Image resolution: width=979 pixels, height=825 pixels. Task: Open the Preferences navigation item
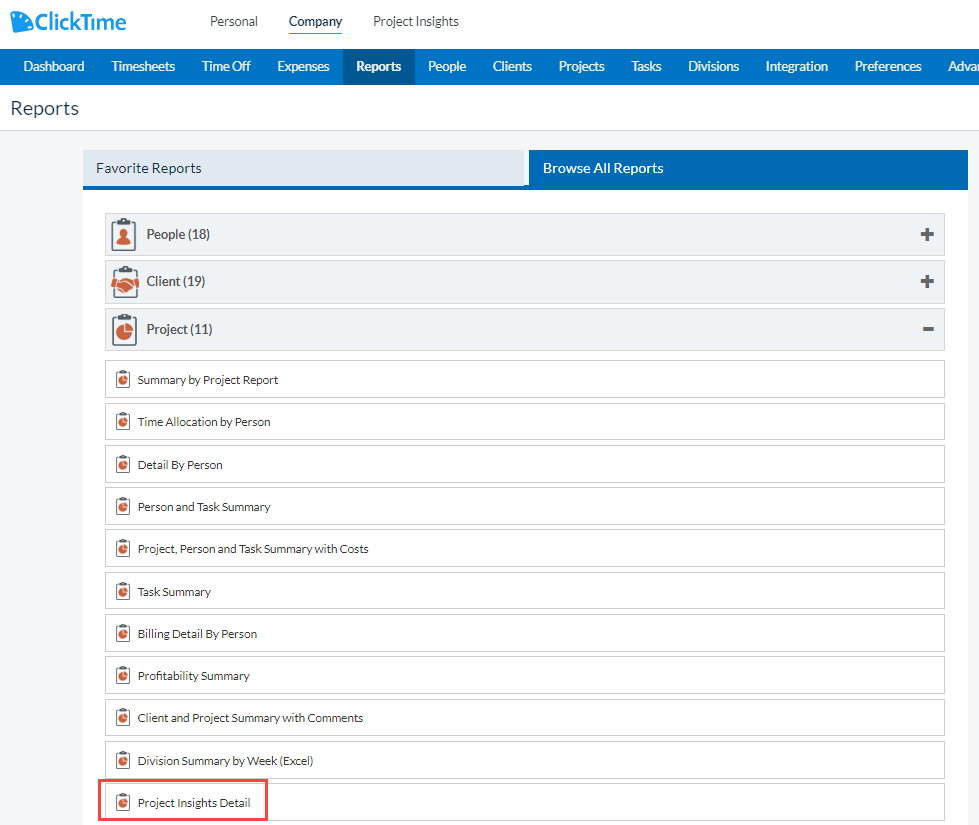pyautogui.click(x=887, y=66)
